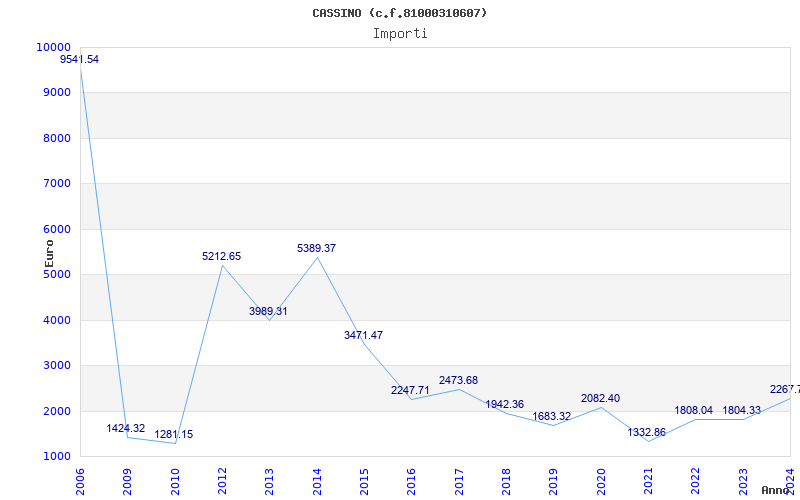The image size is (800, 500).
Task: Select data label 1281.15
Action: tap(173, 435)
